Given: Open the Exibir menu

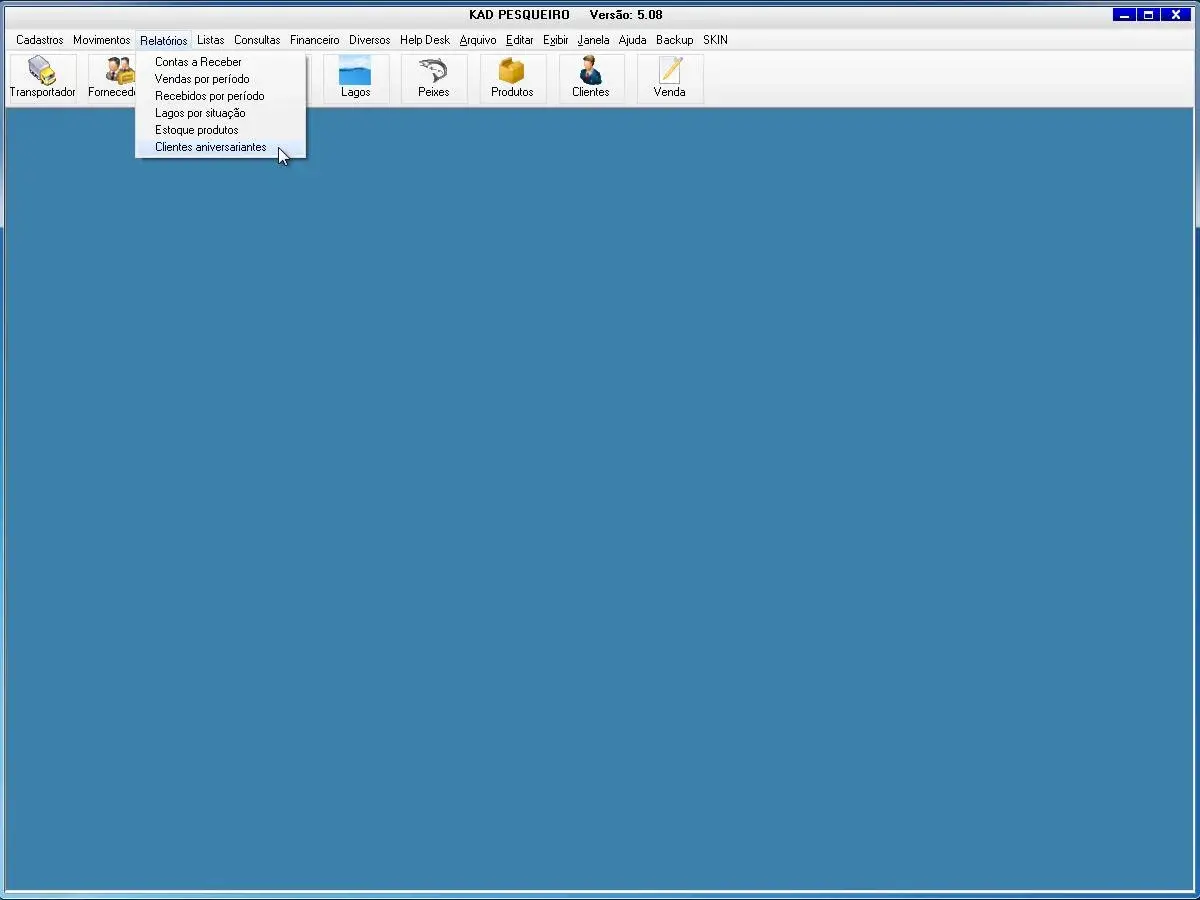Looking at the screenshot, I should coord(556,40).
